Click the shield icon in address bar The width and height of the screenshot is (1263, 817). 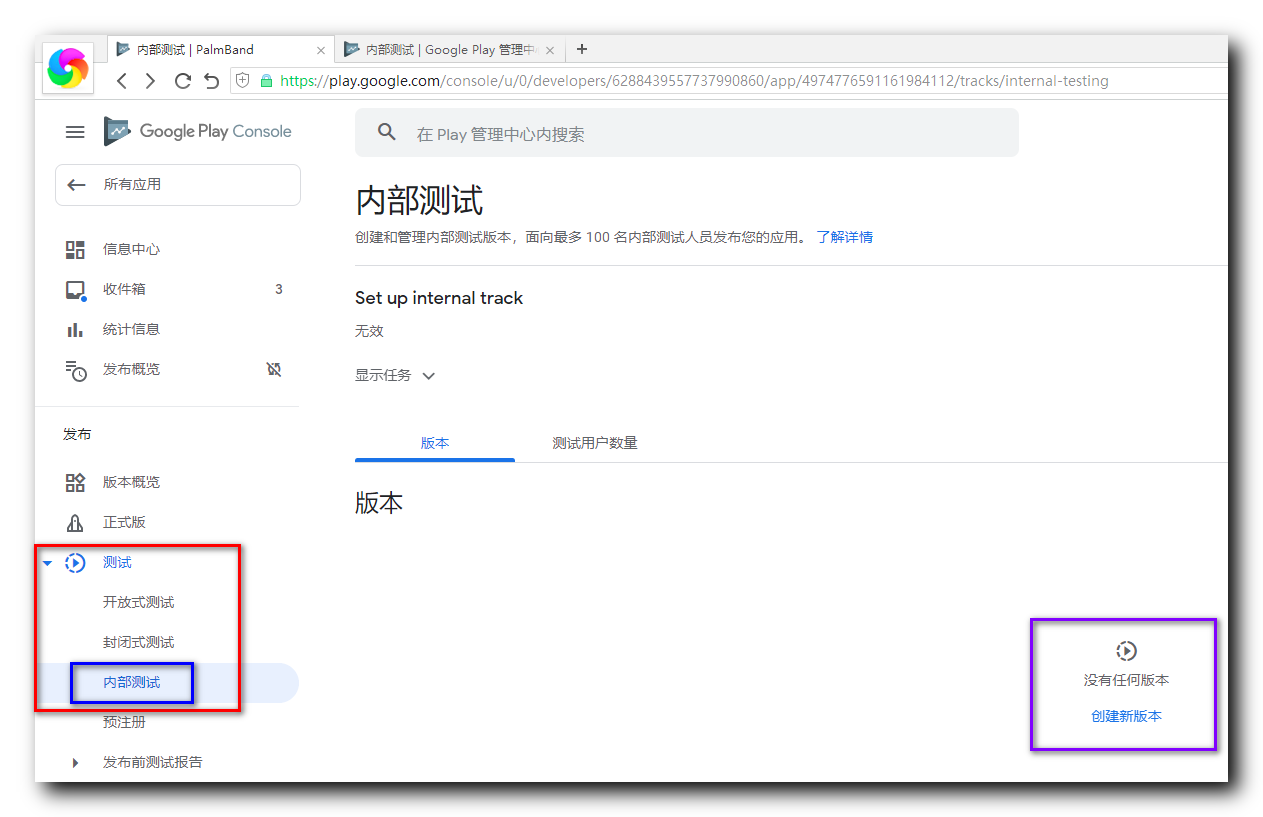coord(243,81)
